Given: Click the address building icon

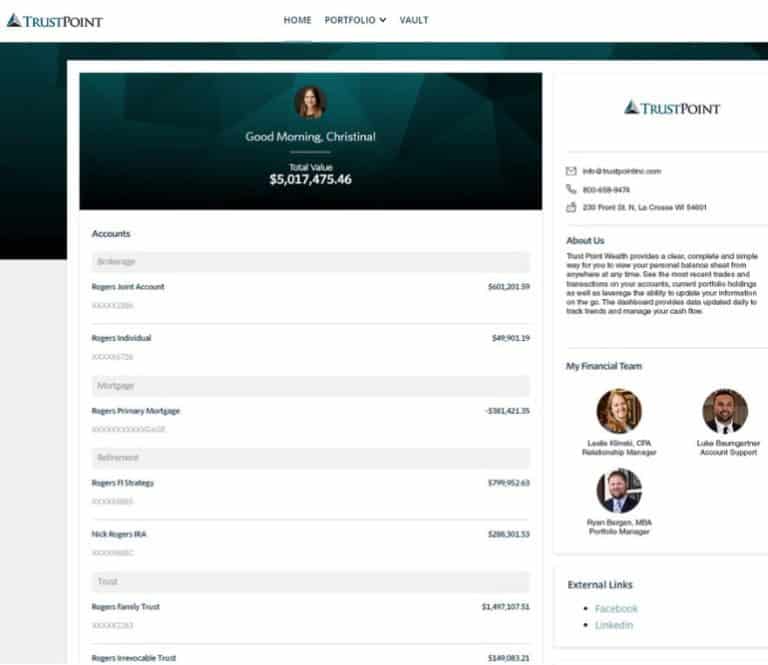Looking at the screenshot, I should tap(571, 207).
